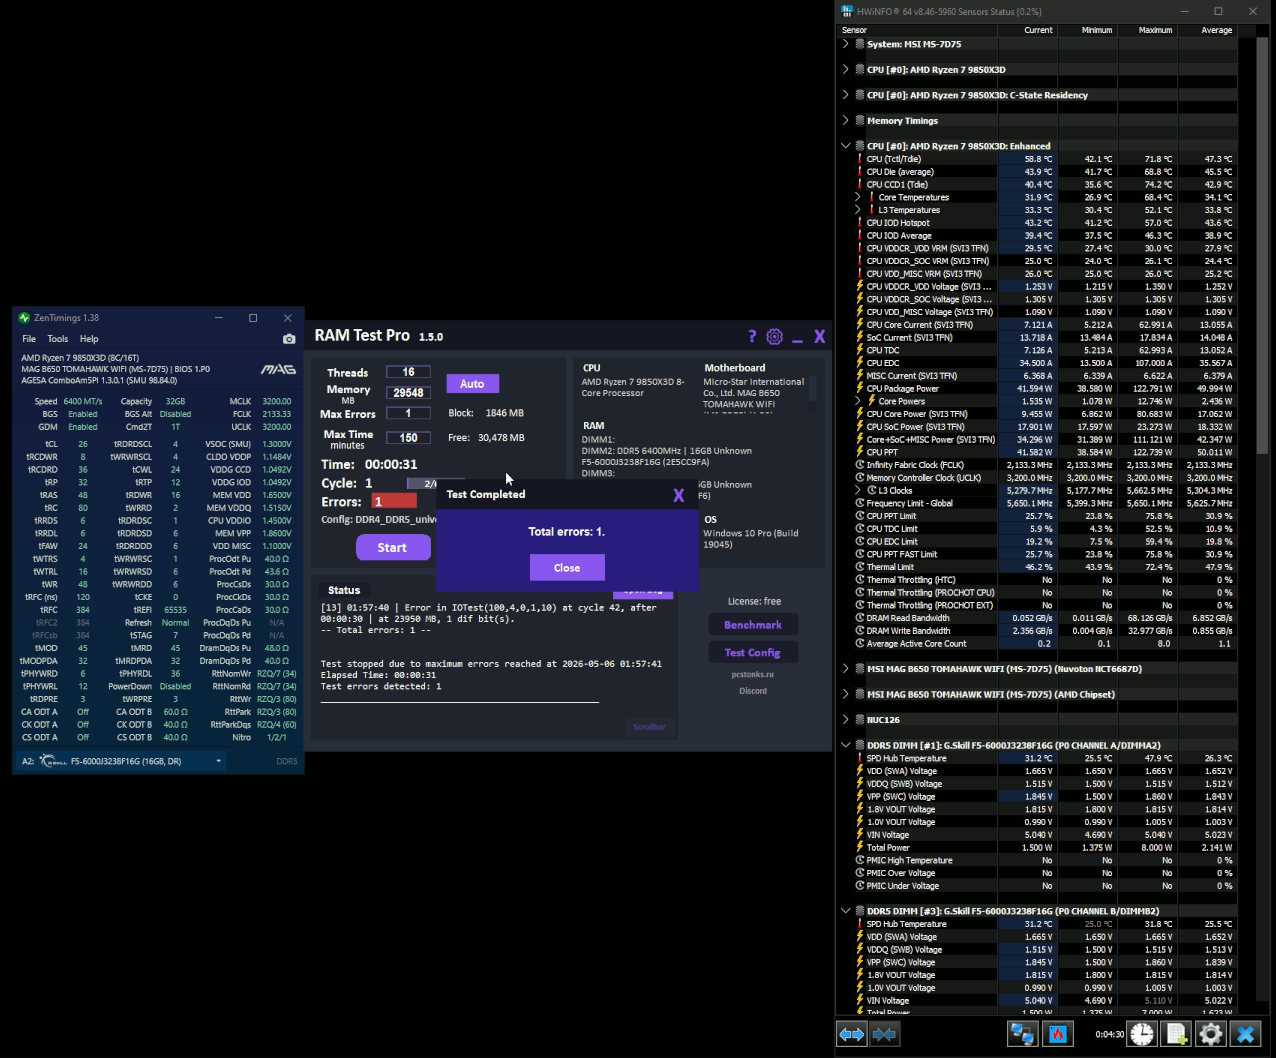1276x1058 pixels.
Task: Open the Benchmark button in RAM Test Pro
Action: click(753, 625)
